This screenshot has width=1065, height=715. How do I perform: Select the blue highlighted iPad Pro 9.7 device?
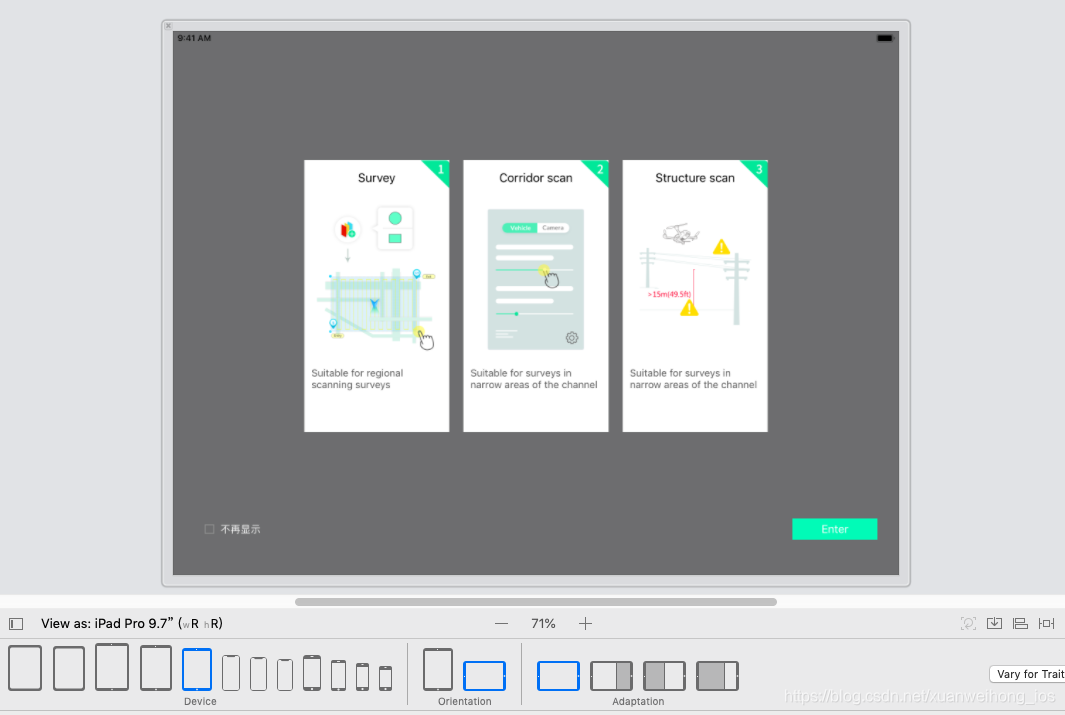point(197,669)
